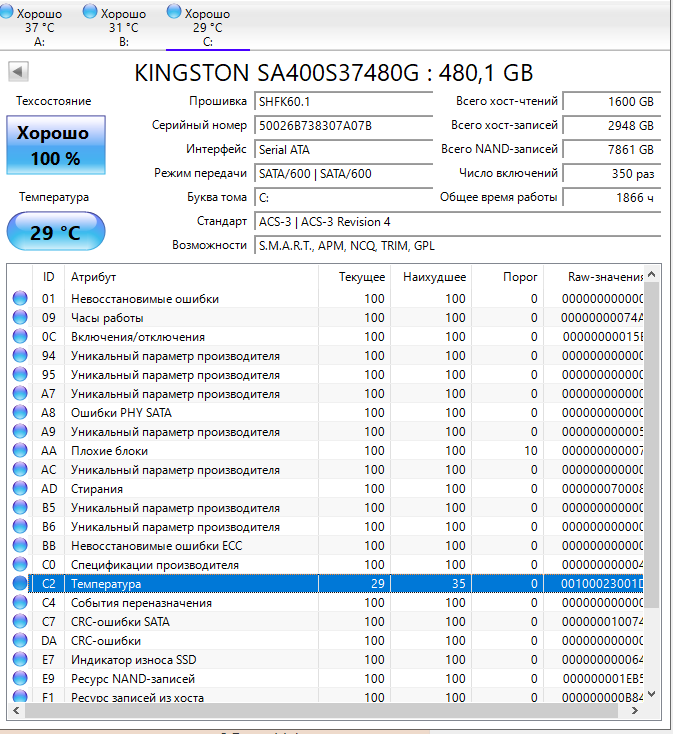
Task: Select the Индикатор износа SSD row
Action: (x=325, y=659)
